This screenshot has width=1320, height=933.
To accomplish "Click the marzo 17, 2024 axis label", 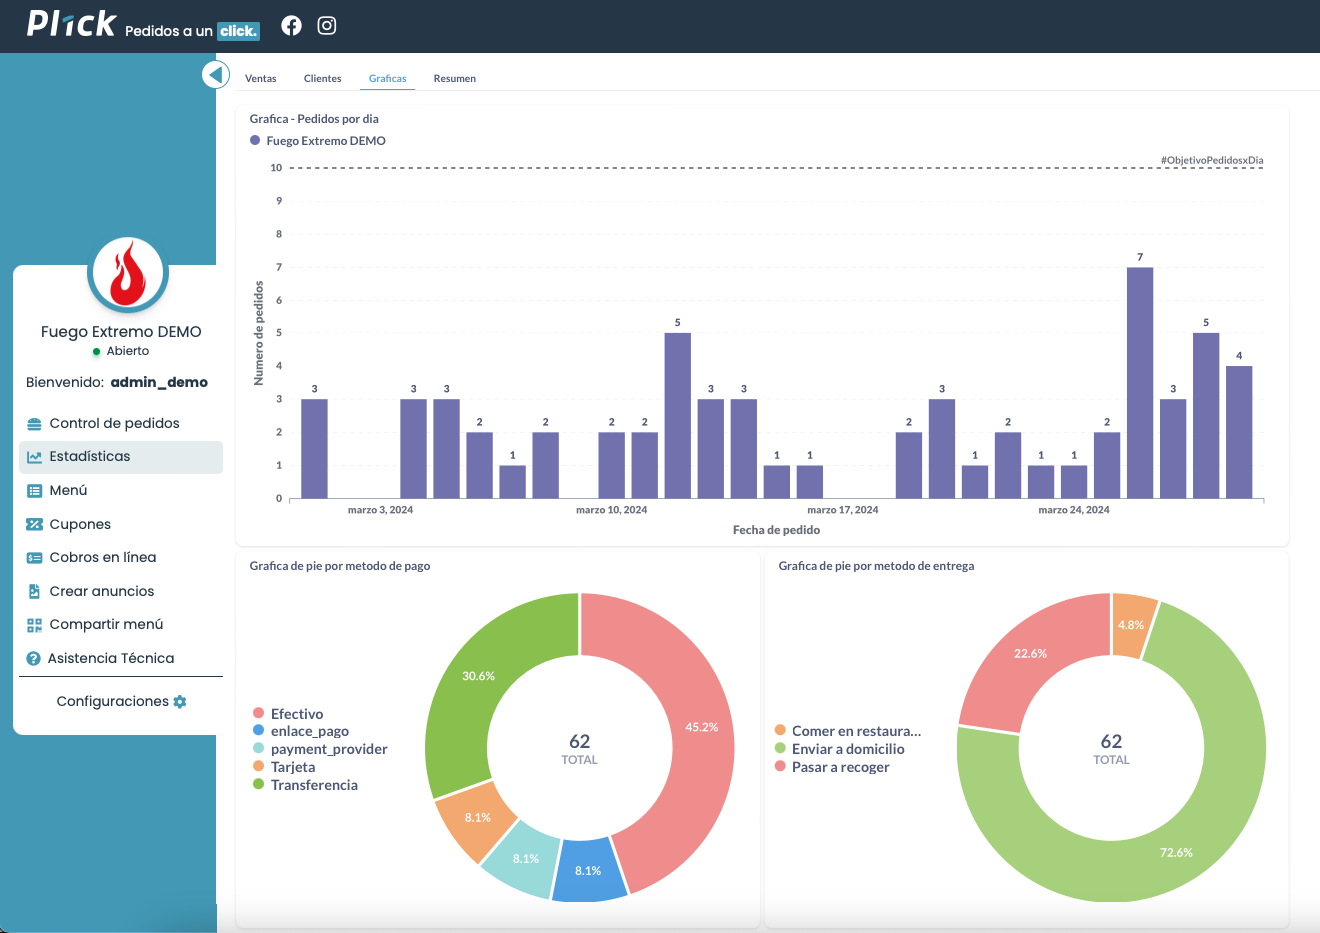I will pos(843,510).
